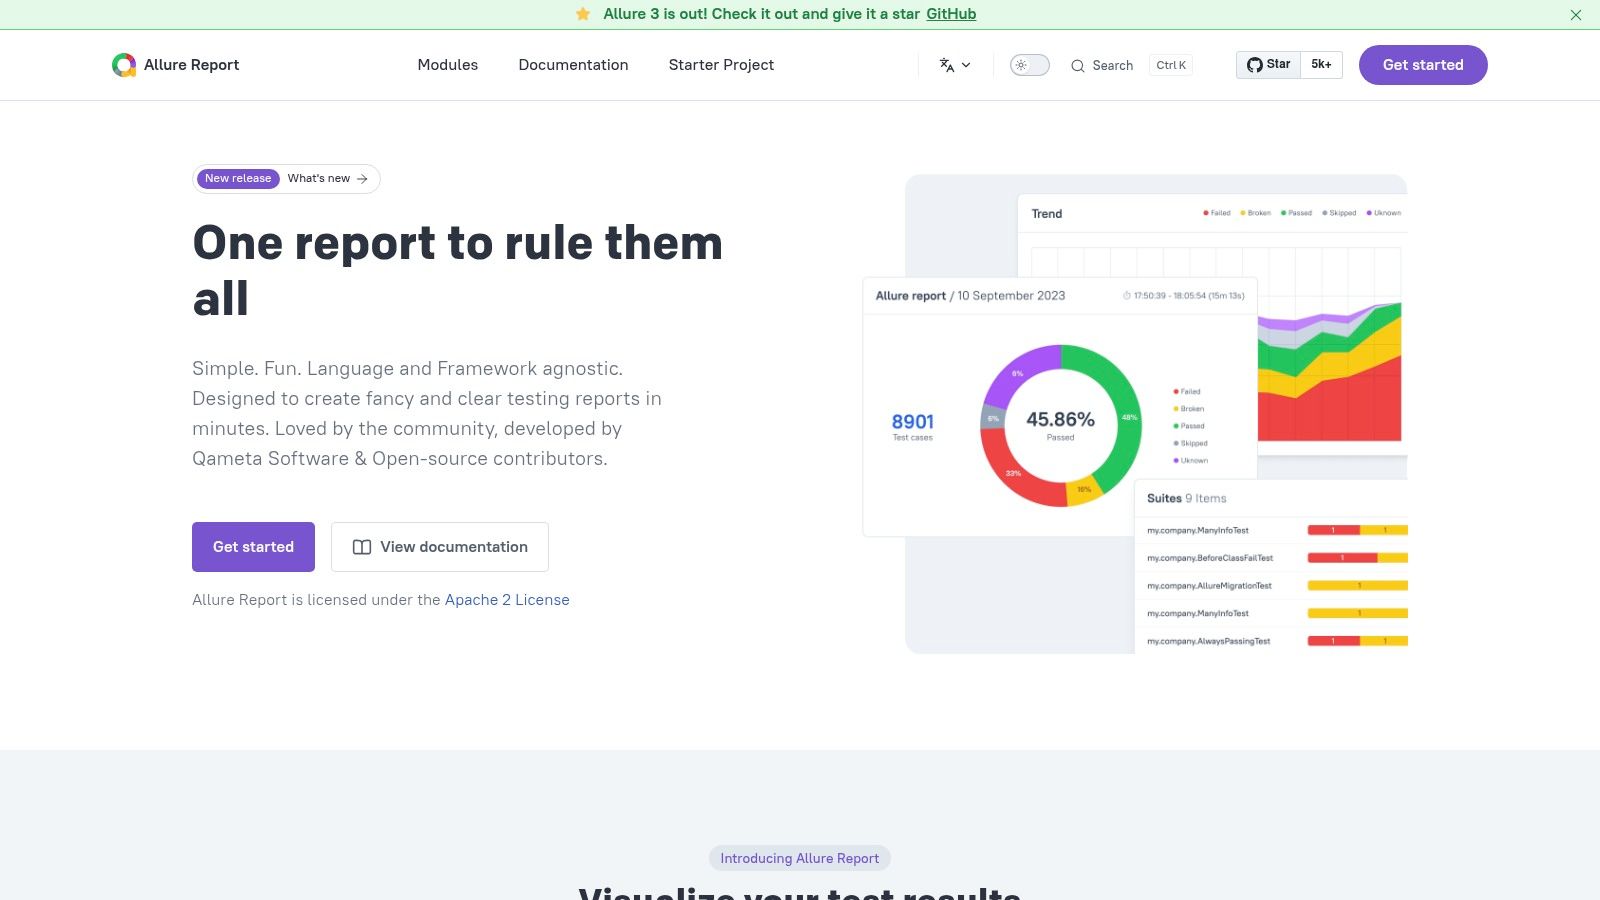Click the One report to rule them all heading

458,271
